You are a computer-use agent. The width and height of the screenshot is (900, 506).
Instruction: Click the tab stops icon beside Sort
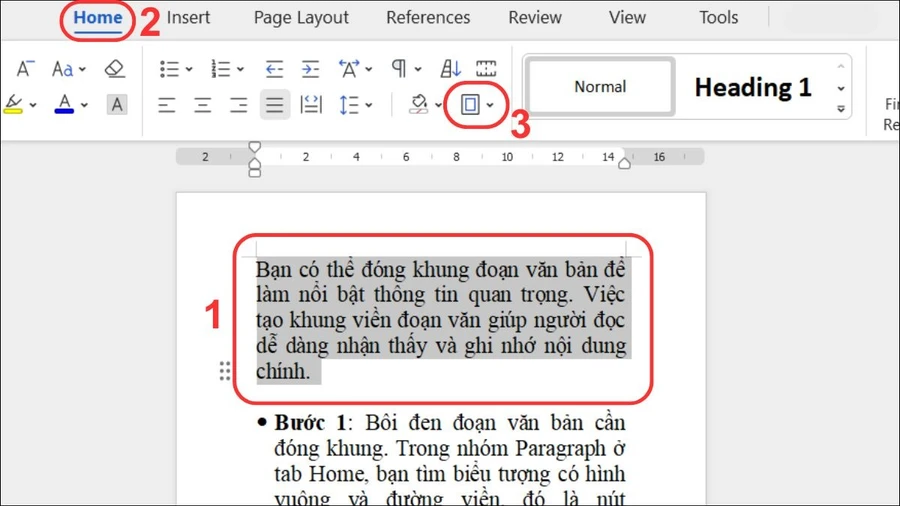486,69
